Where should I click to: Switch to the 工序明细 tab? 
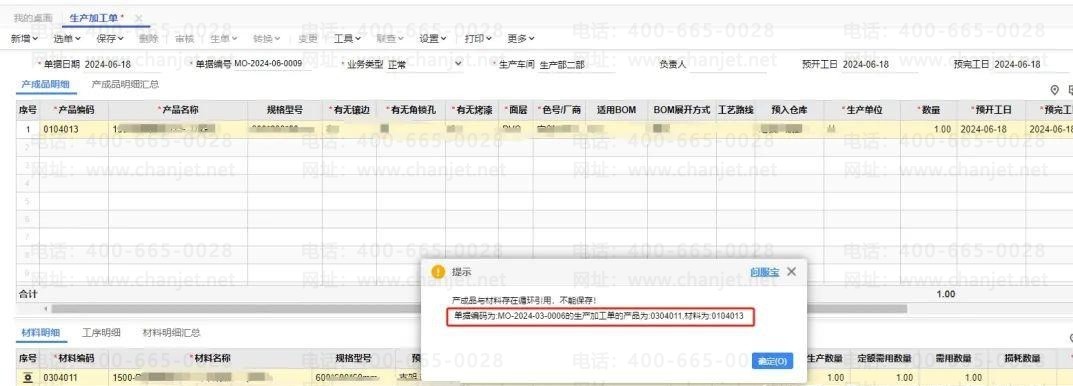point(101,333)
